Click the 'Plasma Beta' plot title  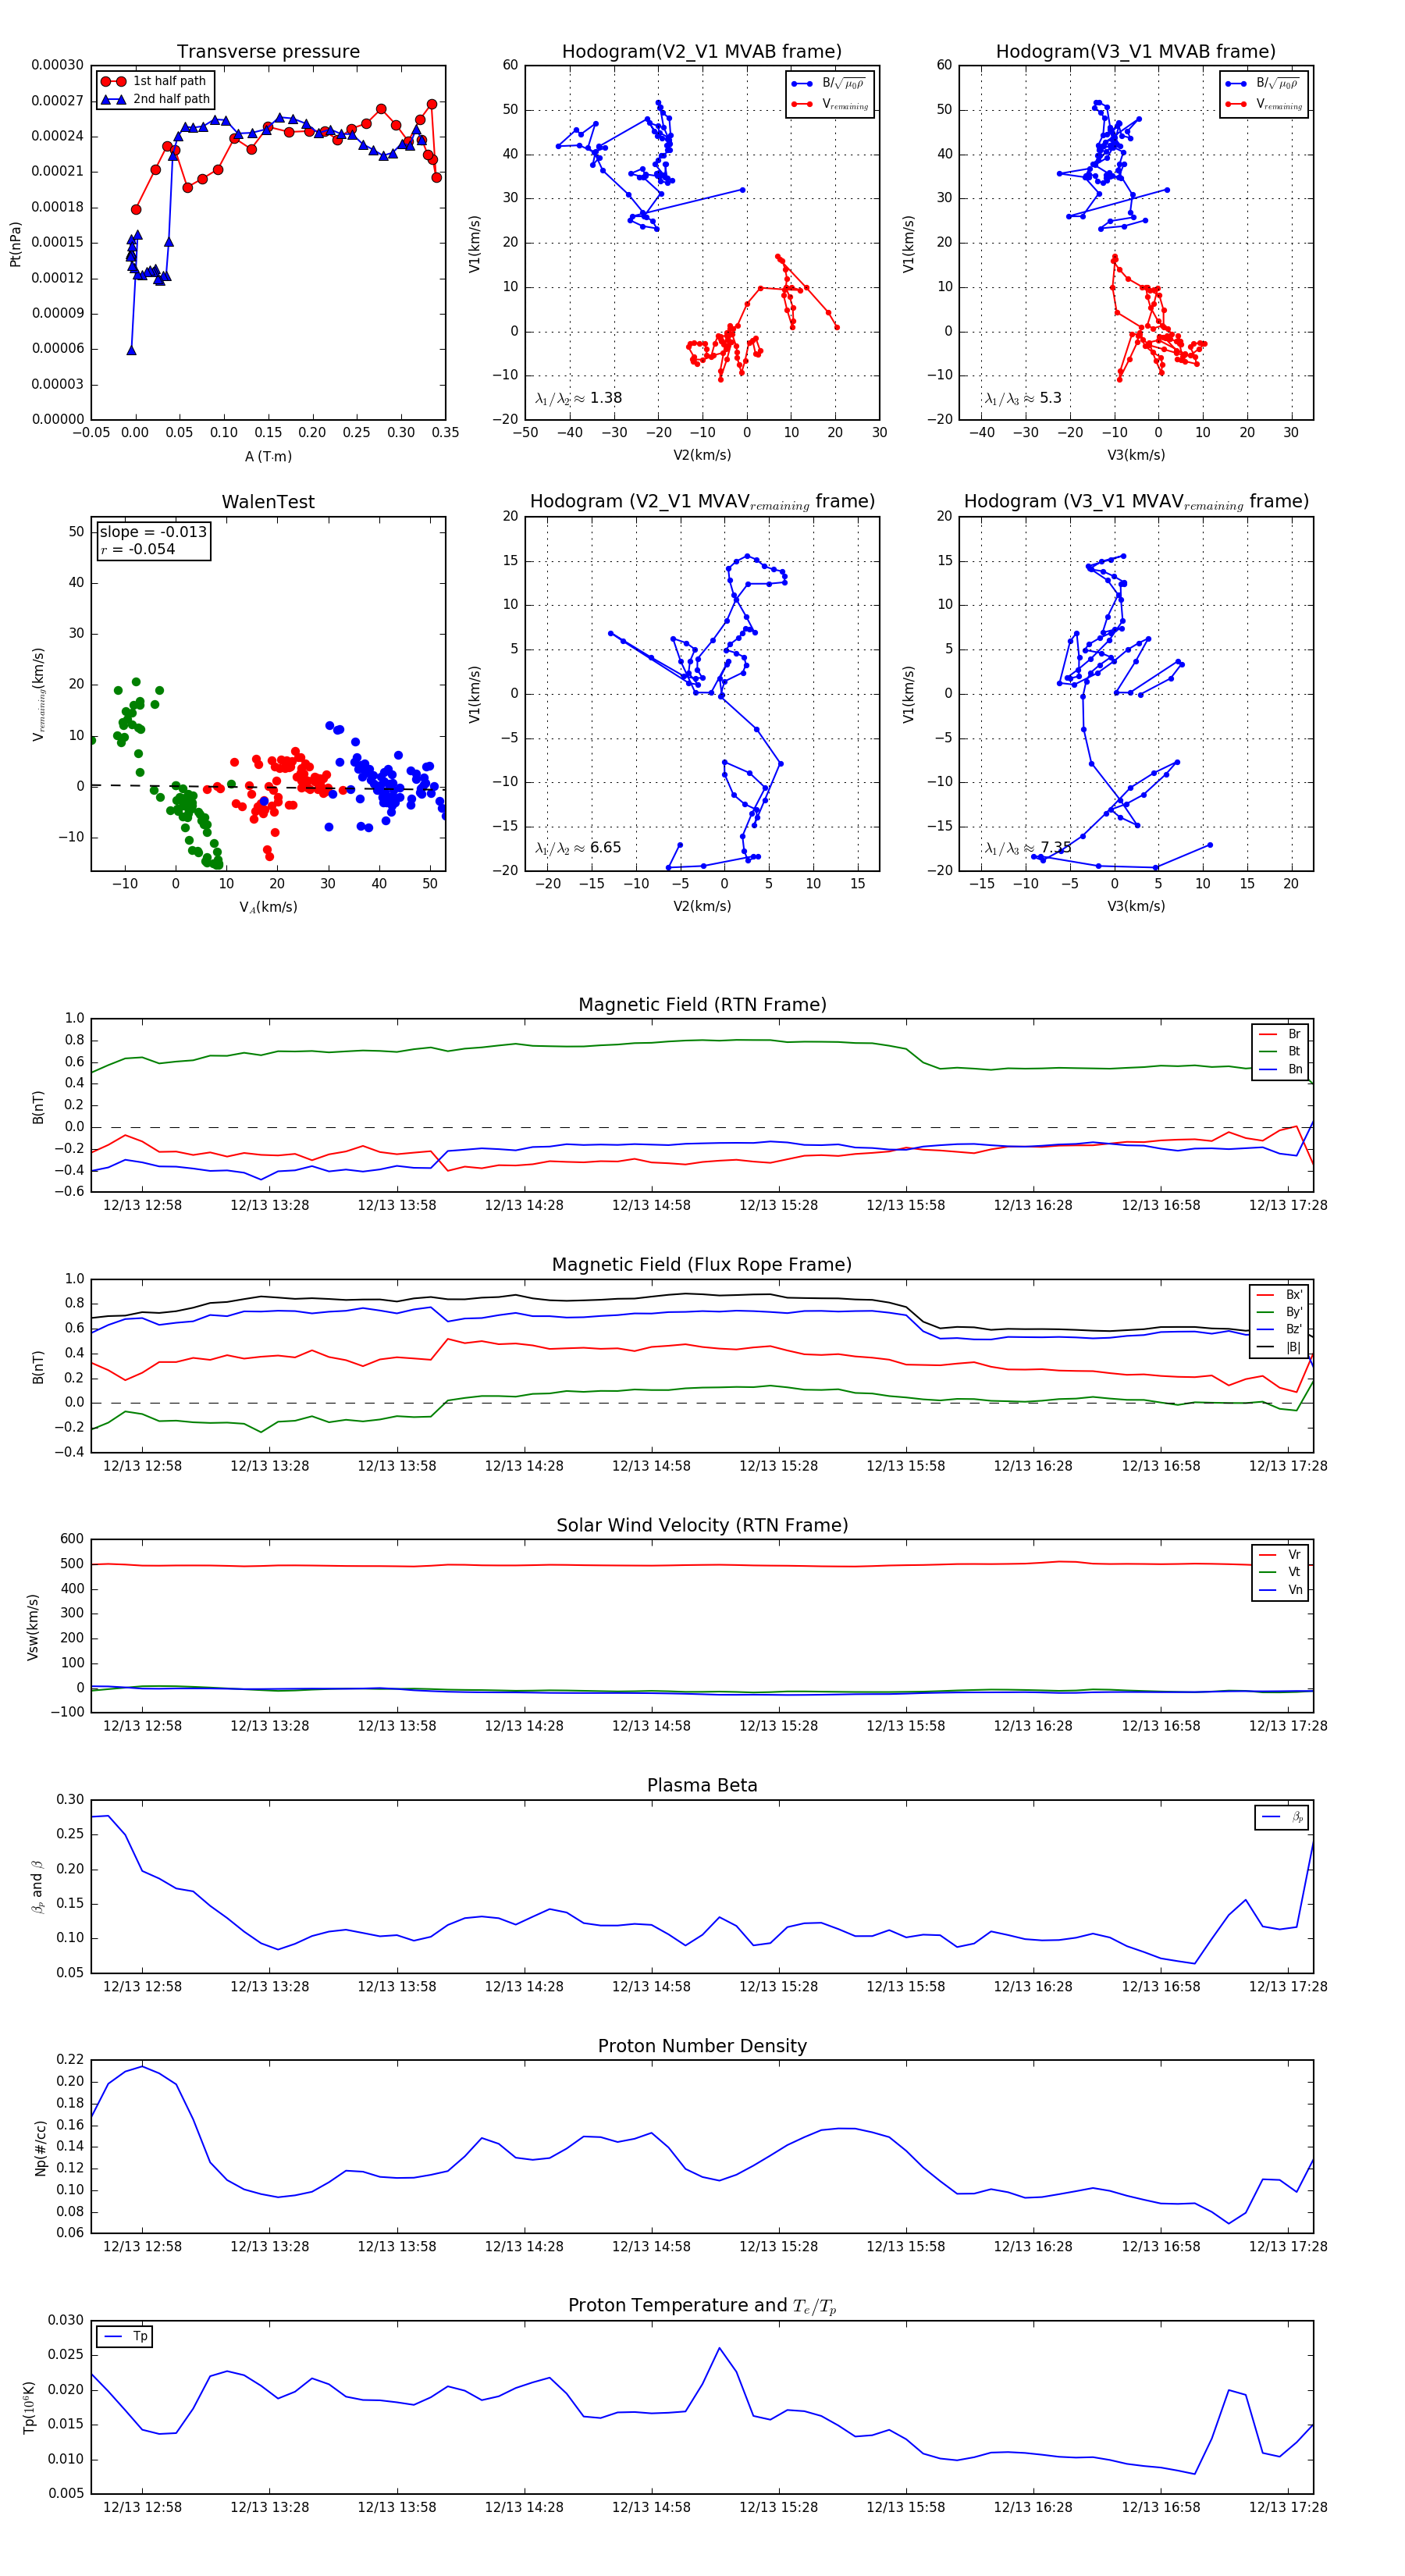tap(702, 1785)
